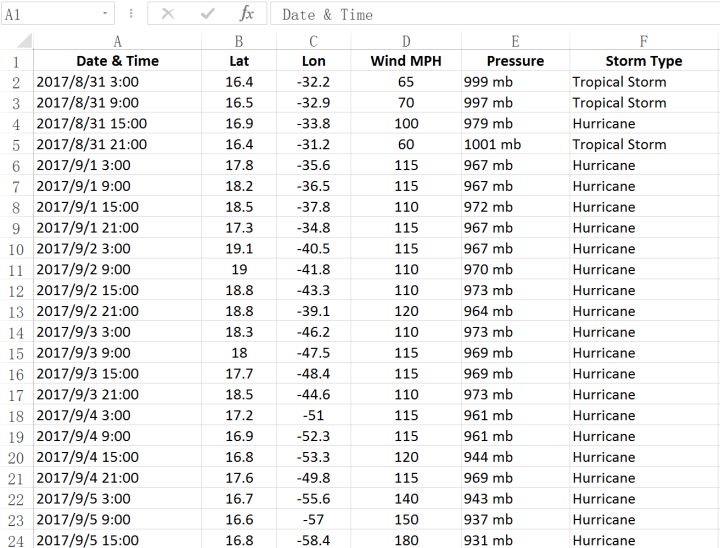Image resolution: width=720 pixels, height=548 pixels.
Task: Click the Enter checkmark formula bar icon
Action: 208,14
